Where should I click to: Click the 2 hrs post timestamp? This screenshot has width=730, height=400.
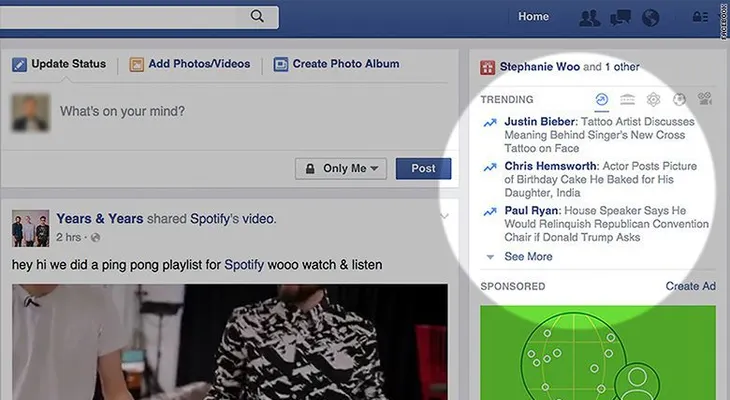[68, 237]
